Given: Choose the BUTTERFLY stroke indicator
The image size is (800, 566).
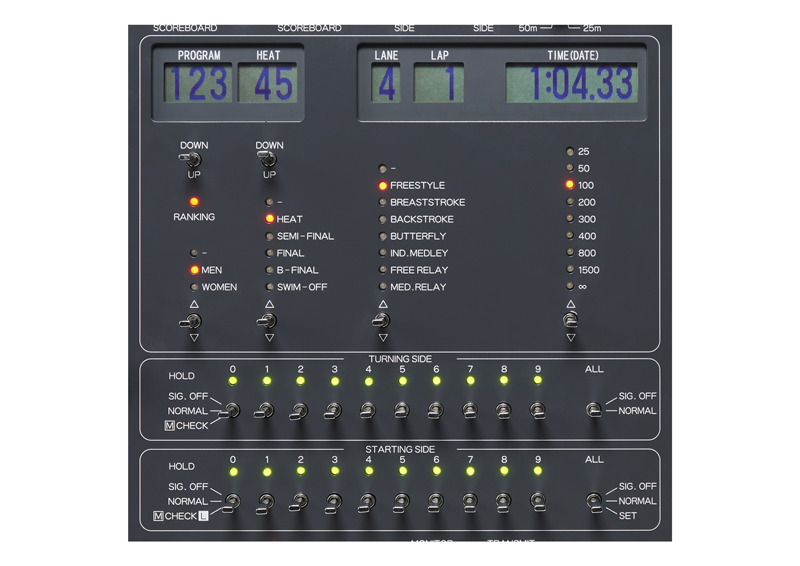Looking at the screenshot, I should [x=382, y=236].
